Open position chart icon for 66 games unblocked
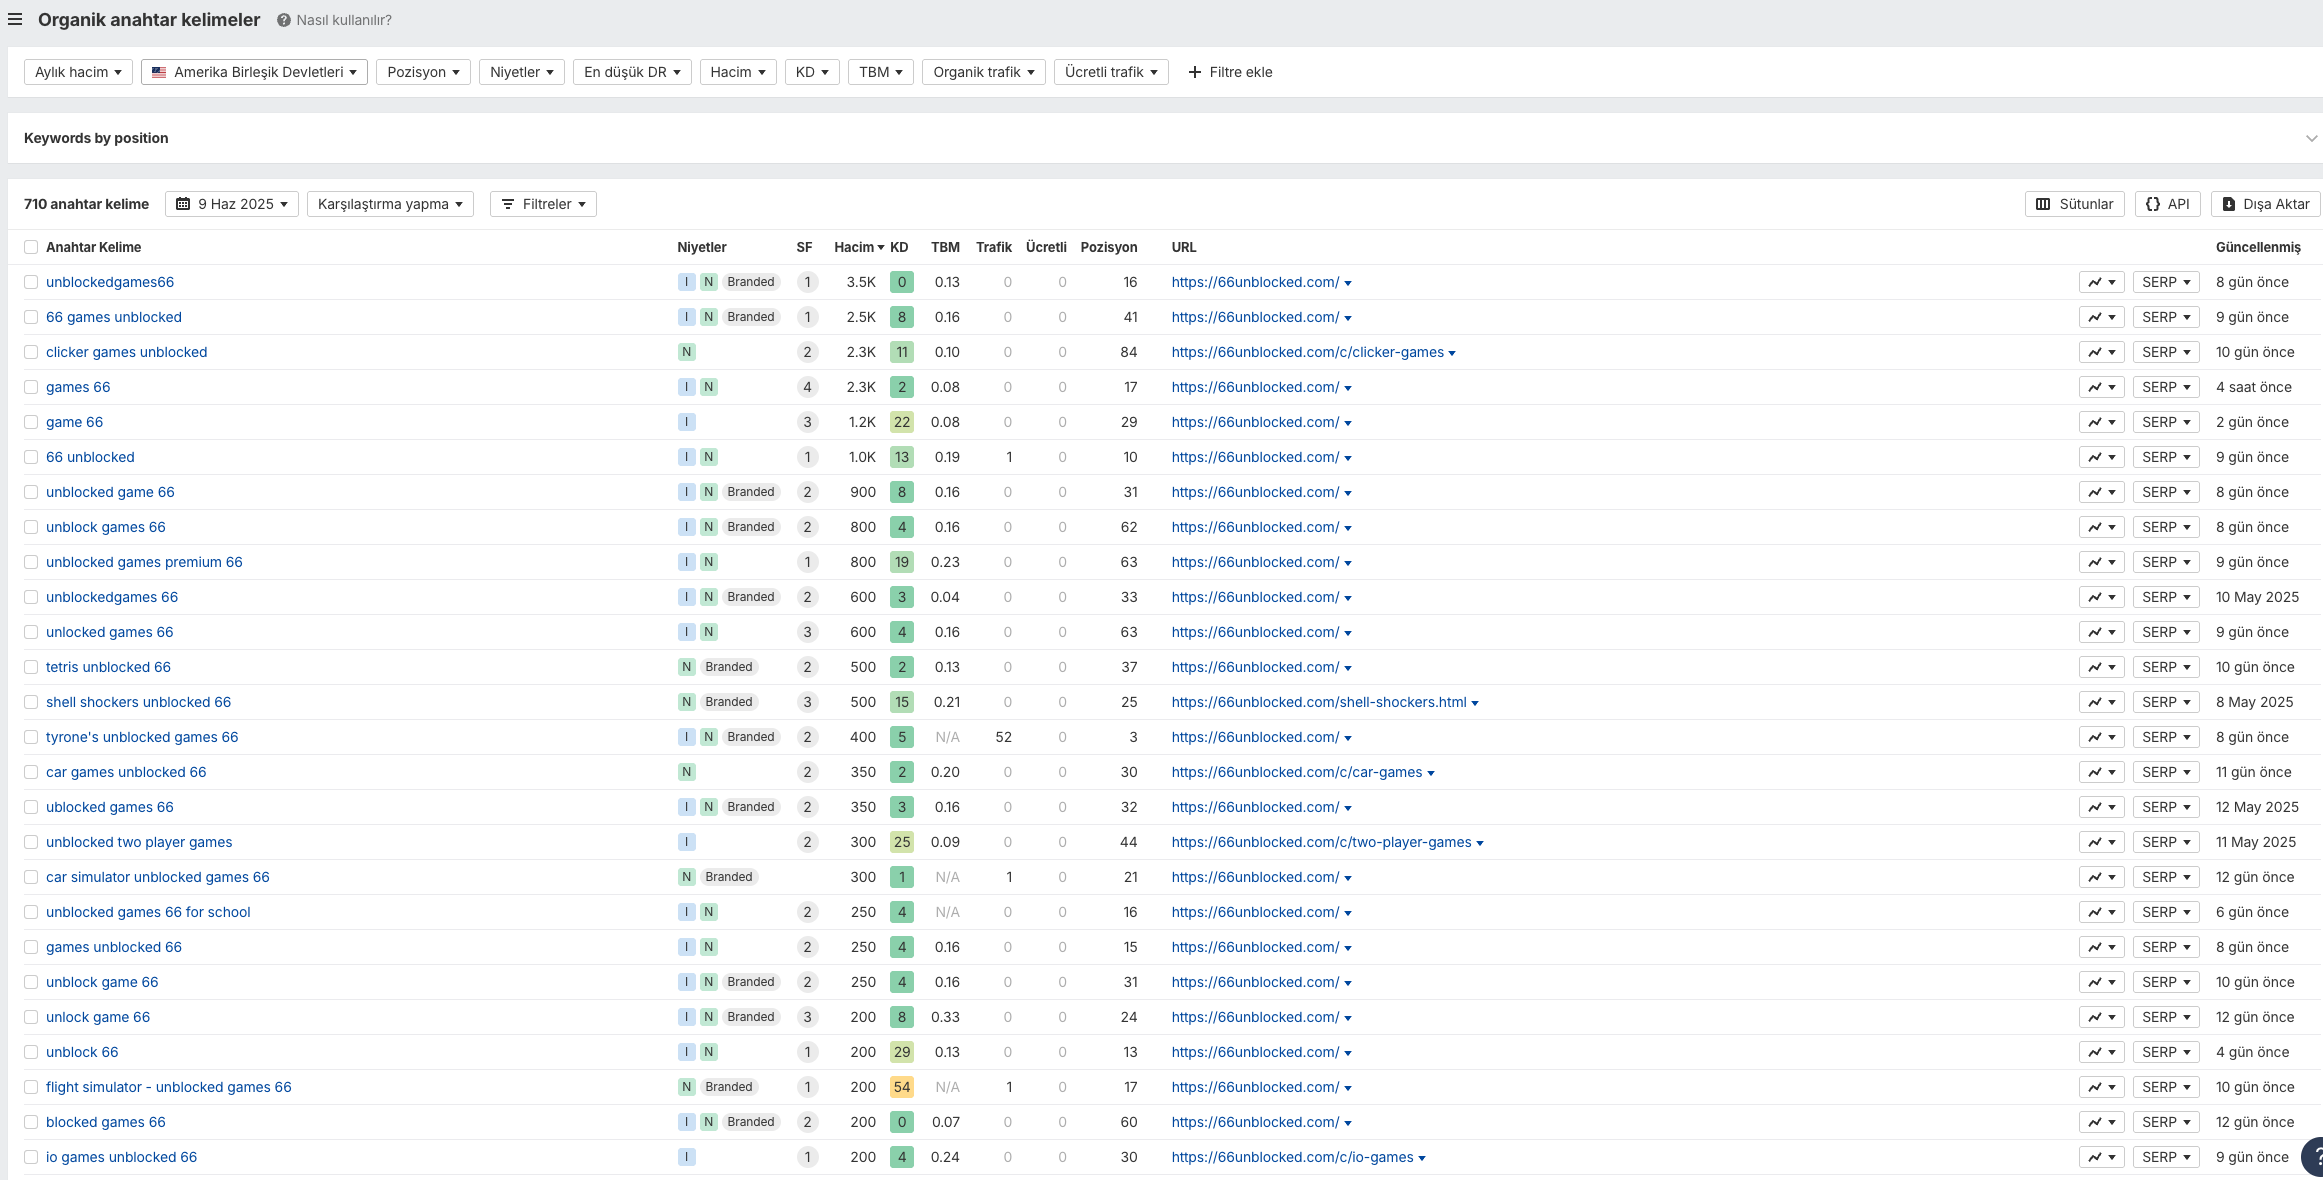Image resolution: width=2323 pixels, height=1180 pixels. tap(2101, 317)
